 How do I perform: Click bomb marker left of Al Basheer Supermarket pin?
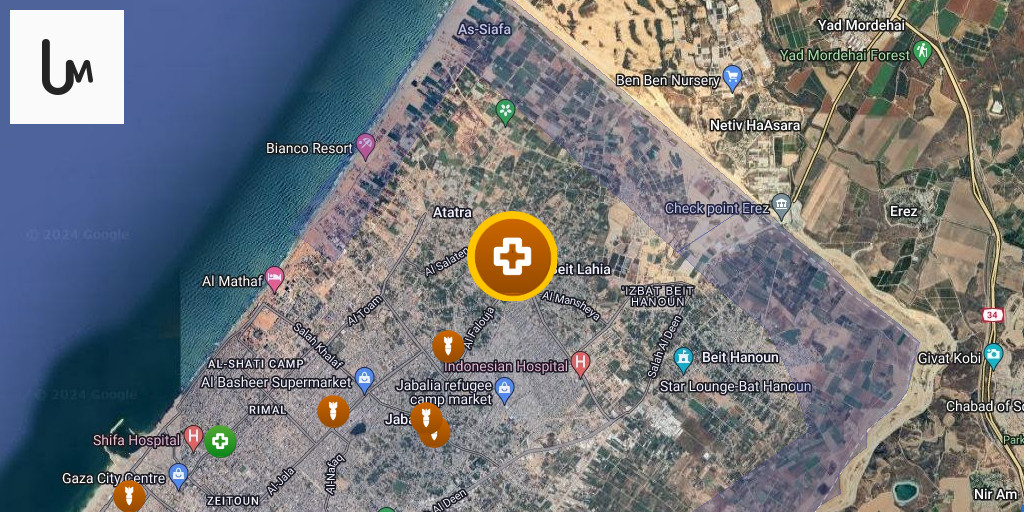point(333,411)
